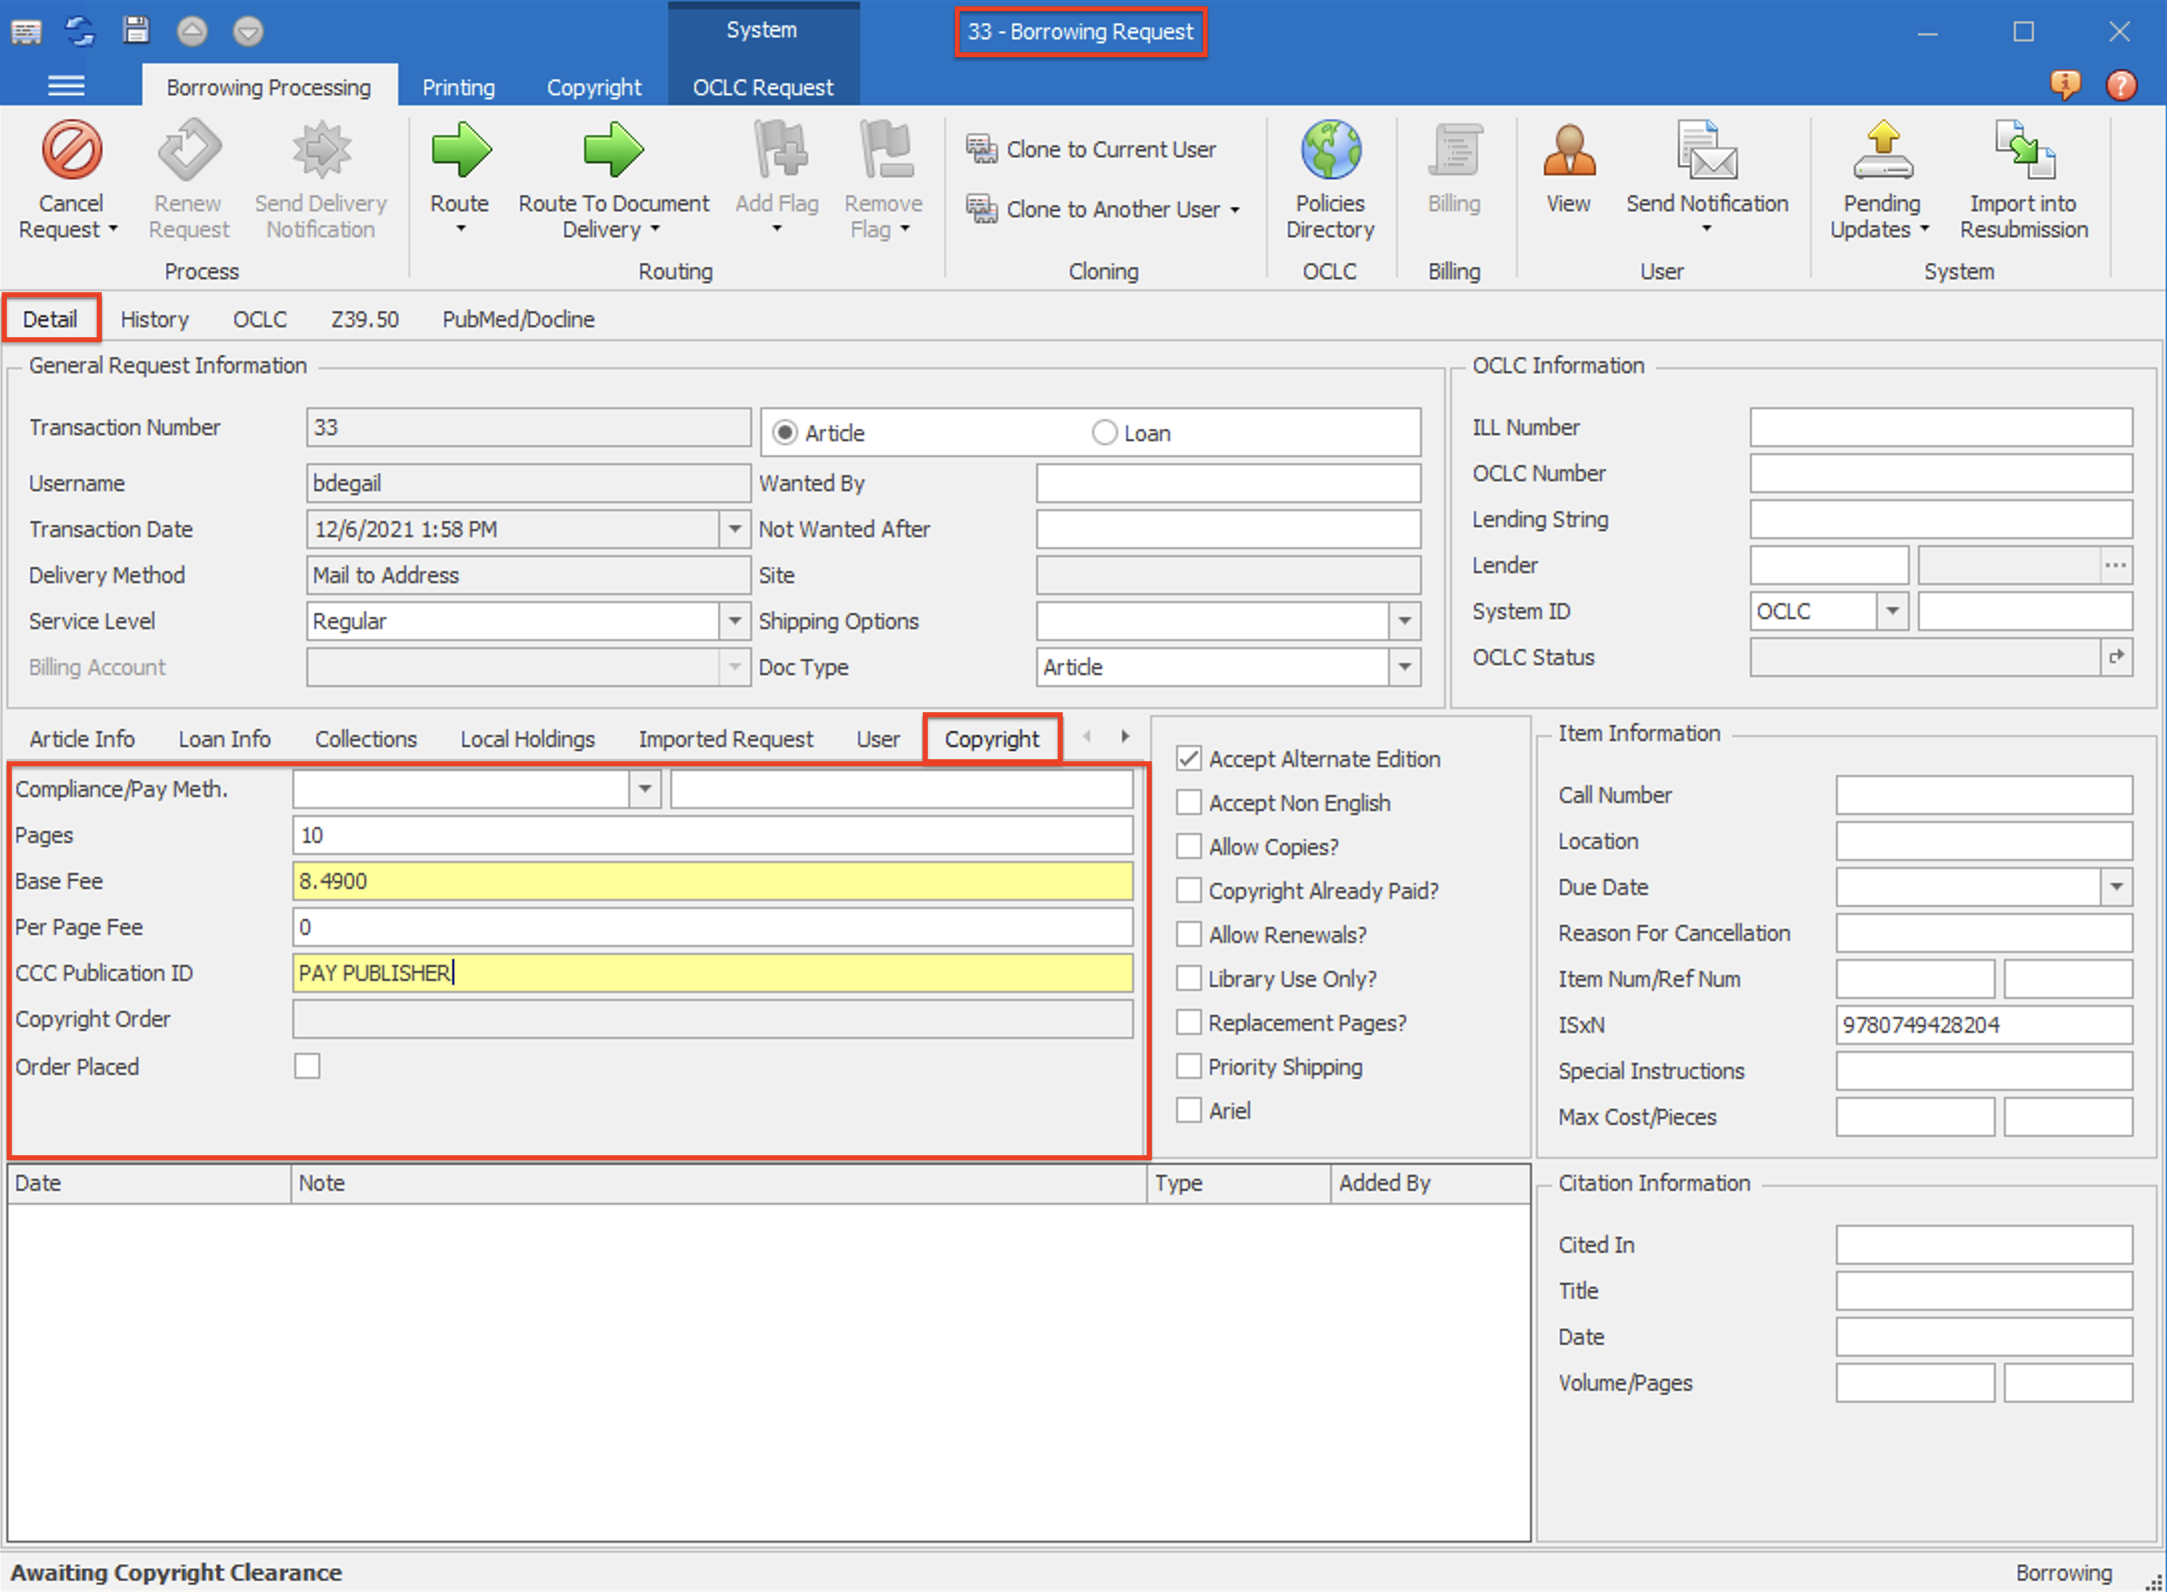The width and height of the screenshot is (2167, 1592).
Task: Uncheck Accept Alternate Edition
Action: [x=1188, y=758]
